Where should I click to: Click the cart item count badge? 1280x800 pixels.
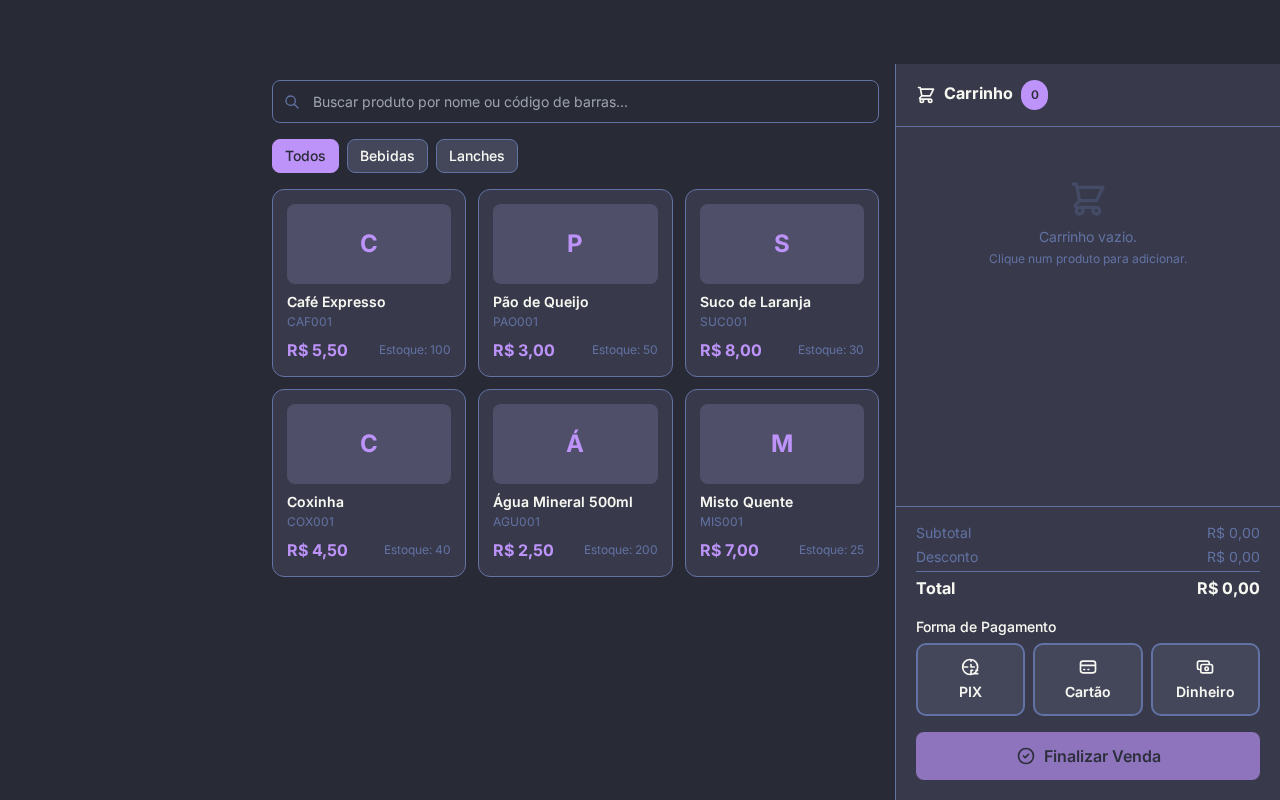pos(1034,95)
